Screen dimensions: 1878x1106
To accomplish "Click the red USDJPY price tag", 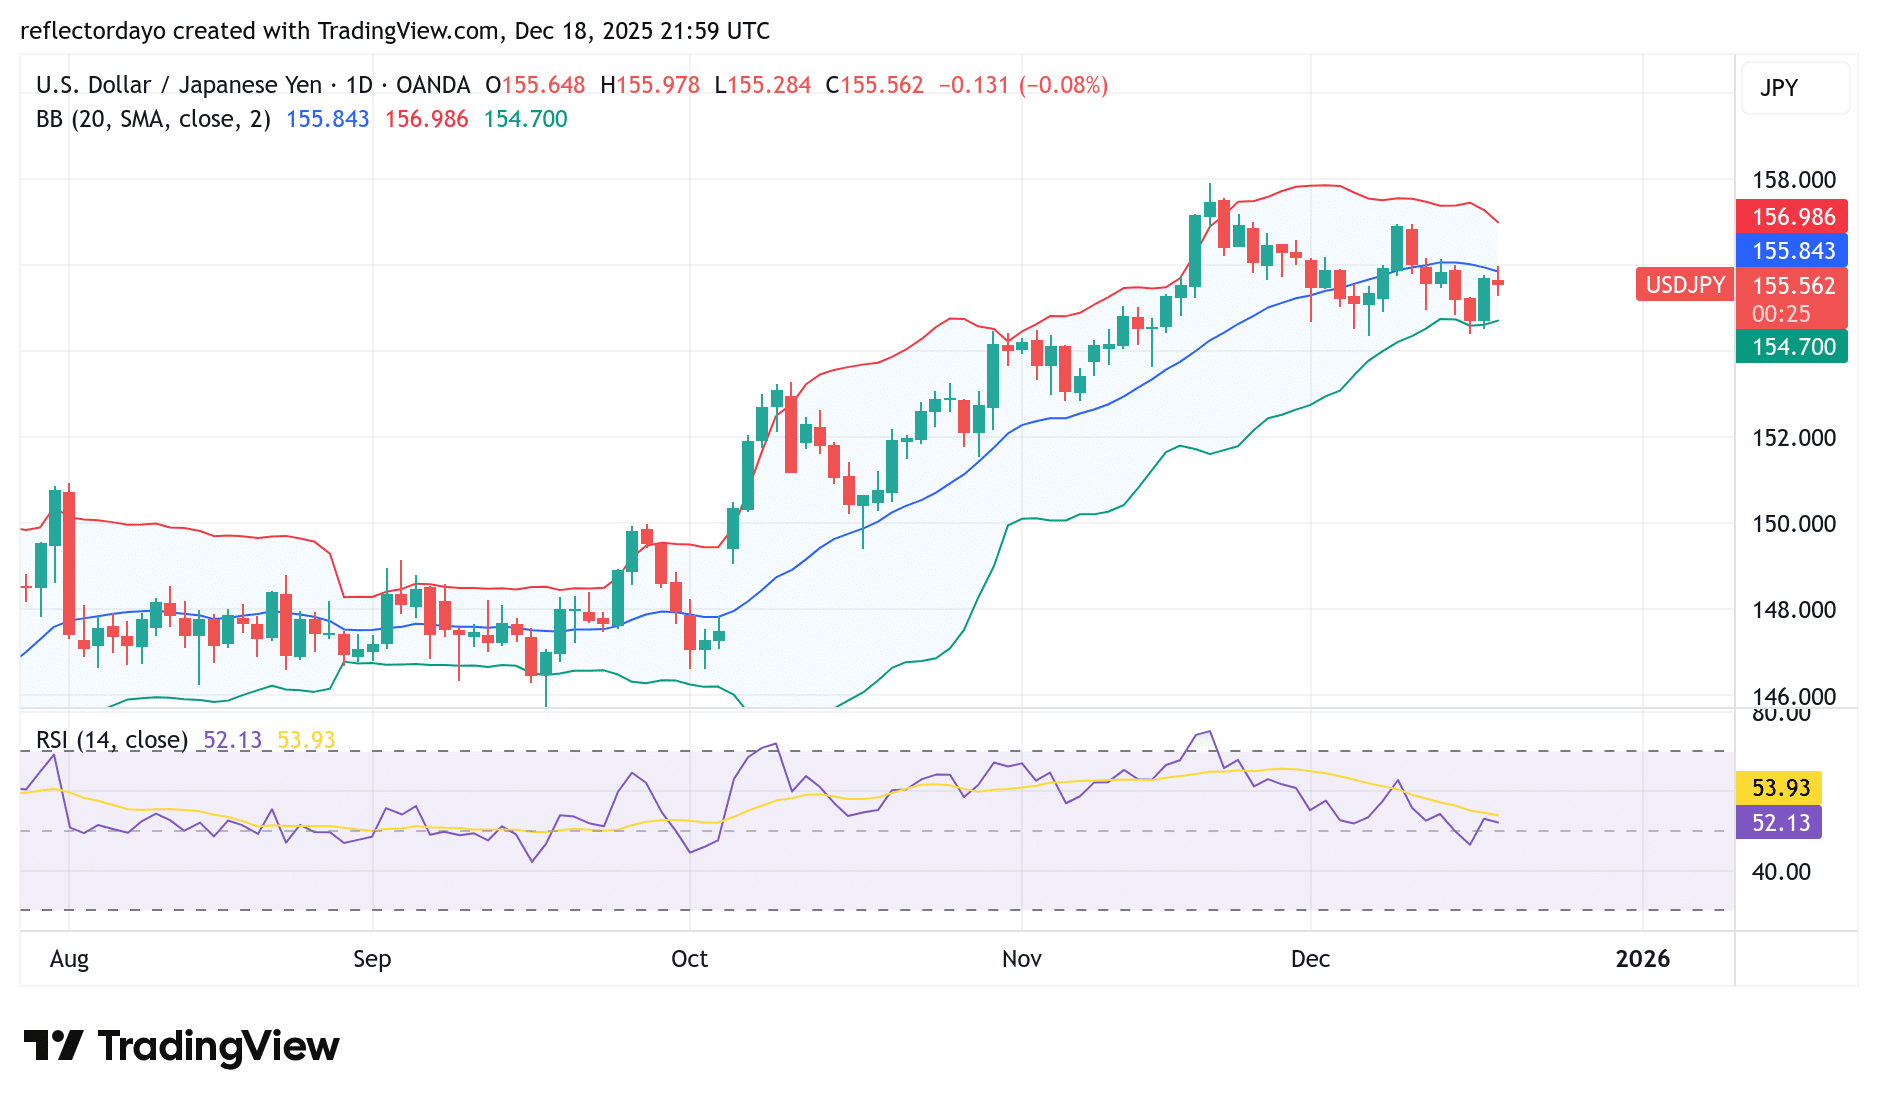I will click(x=1684, y=285).
